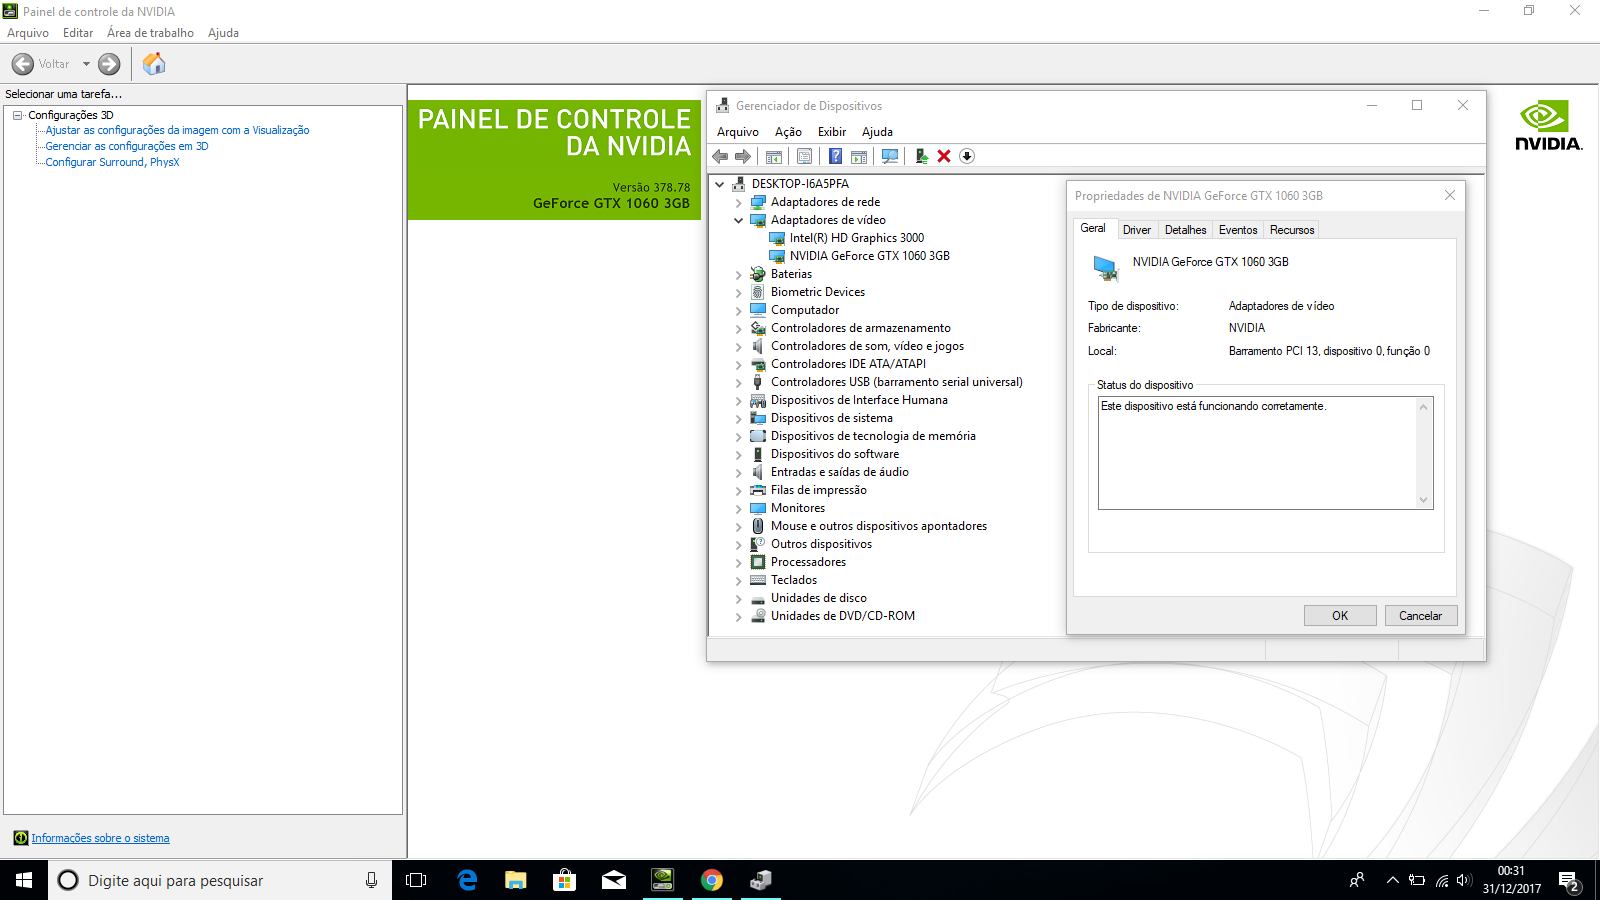Open Ação menu in Device Manager
Viewport: 1600px width, 900px height.
tap(788, 132)
